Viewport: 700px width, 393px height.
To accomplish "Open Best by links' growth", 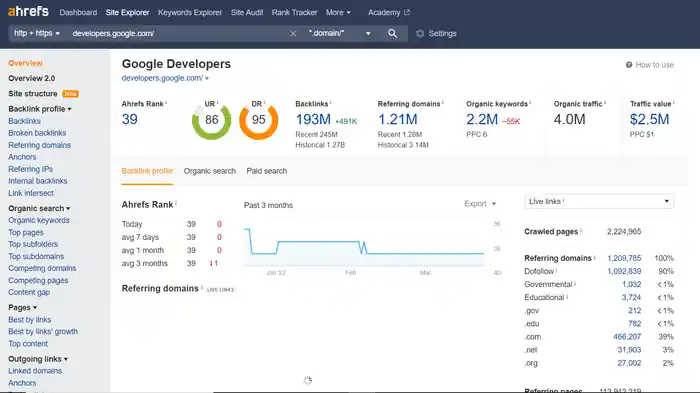I will tap(43, 331).
